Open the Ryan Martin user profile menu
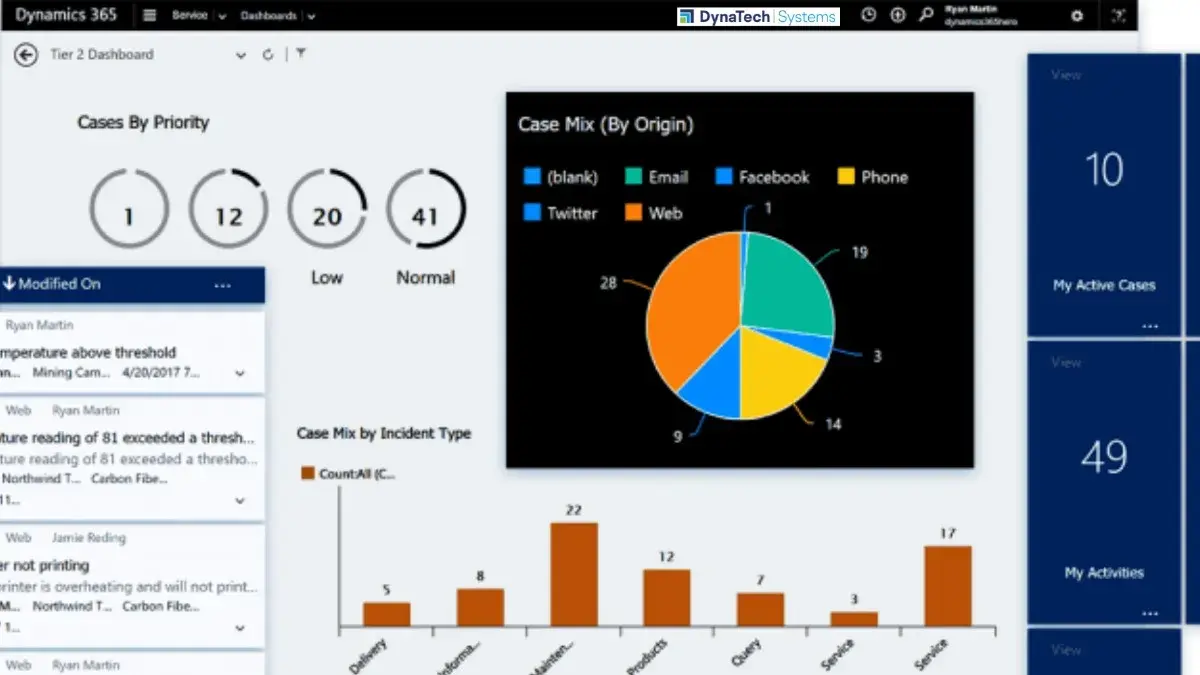 pos(981,15)
